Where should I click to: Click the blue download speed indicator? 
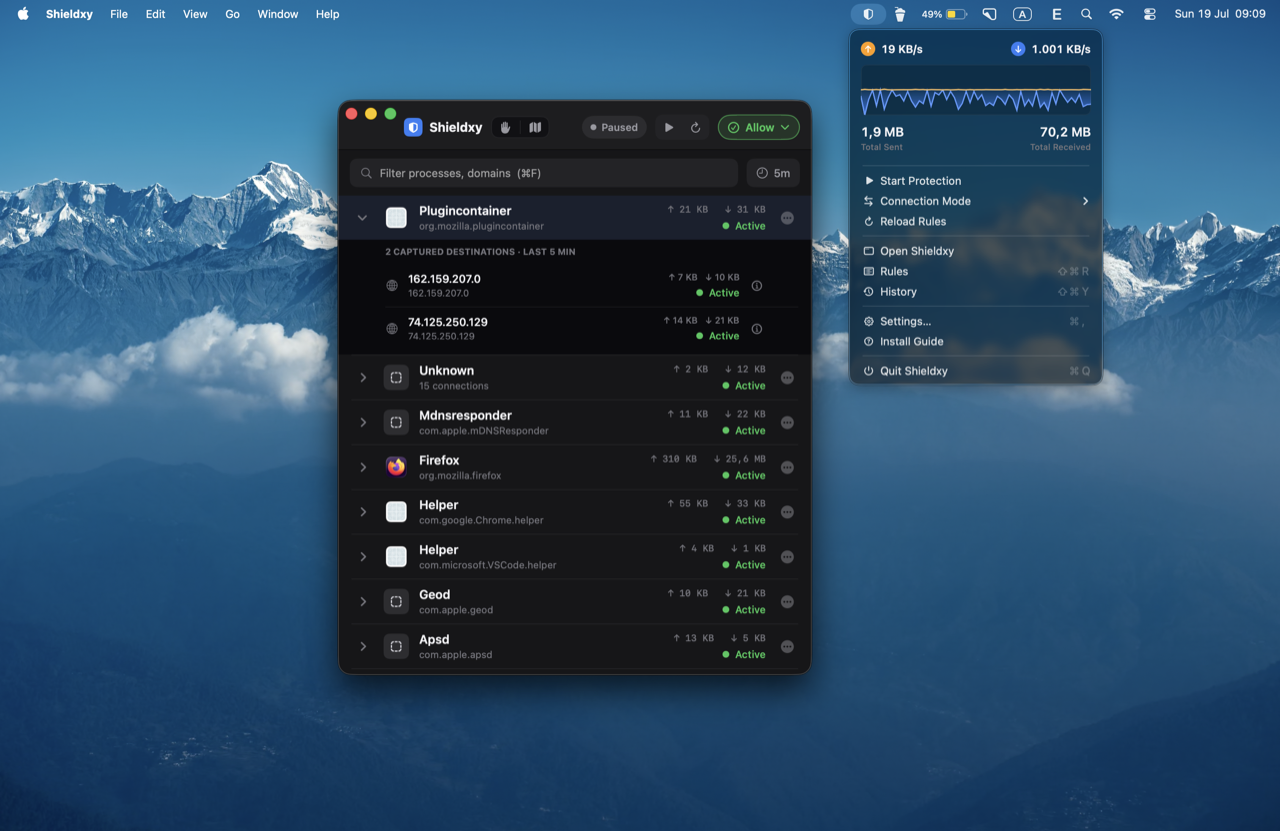pos(1018,48)
